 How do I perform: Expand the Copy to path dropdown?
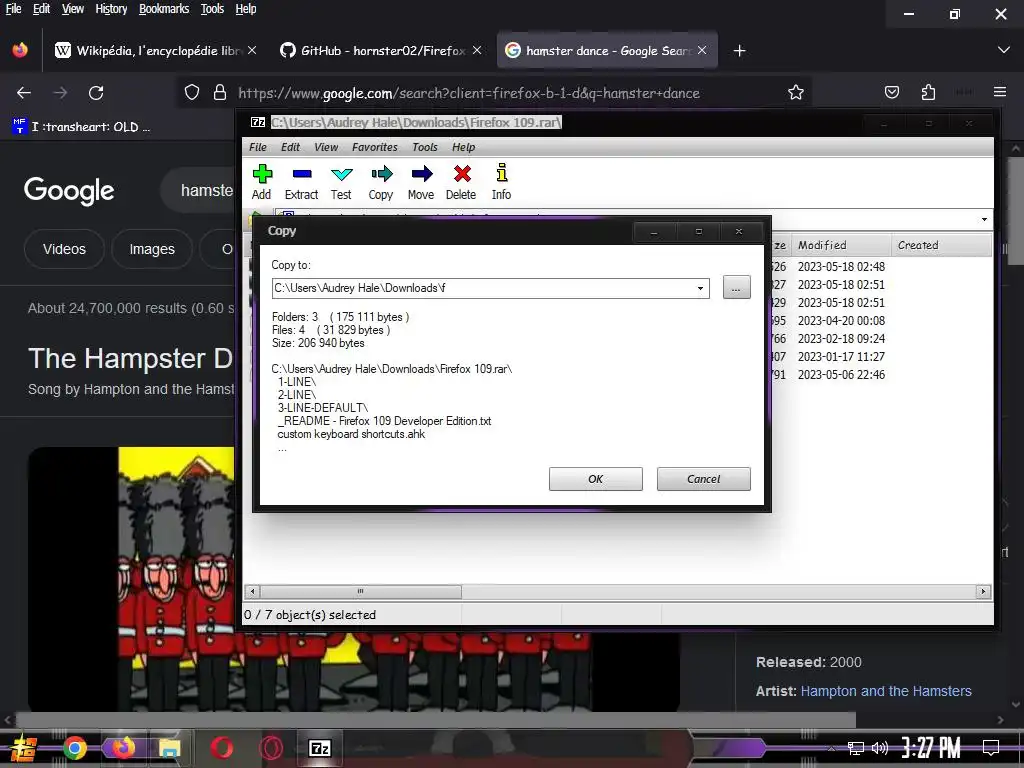coord(700,288)
